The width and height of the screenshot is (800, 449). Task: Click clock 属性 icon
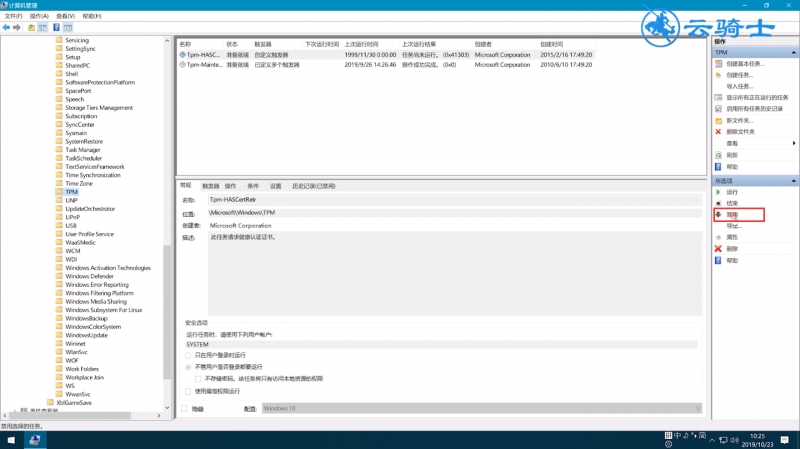tap(718, 237)
